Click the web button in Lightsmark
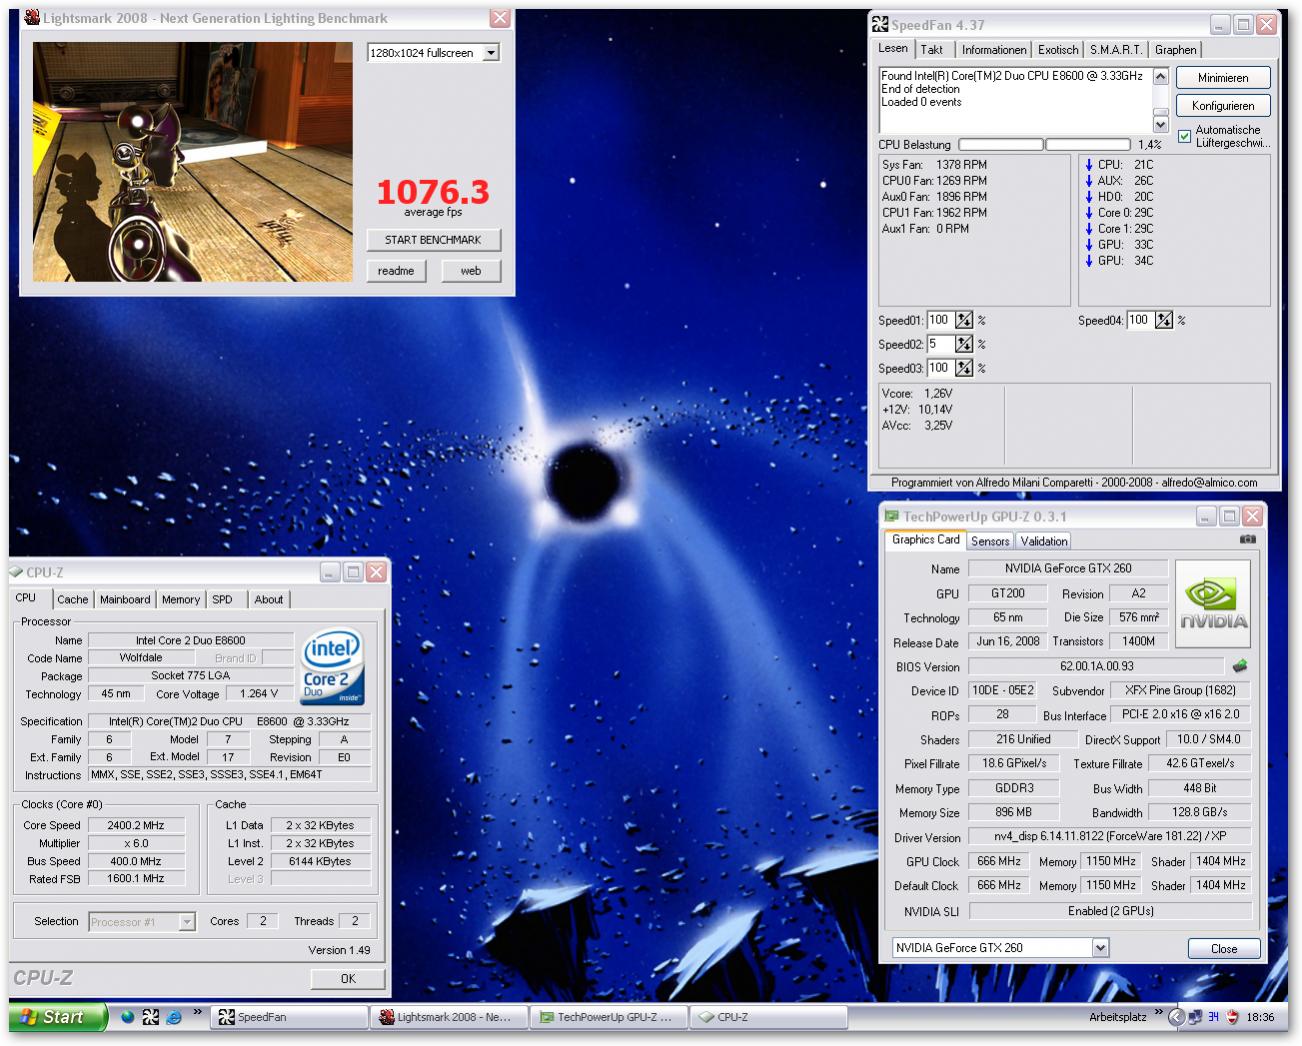Screen dimensions: 1302x1046 click(x=471, y=271)
